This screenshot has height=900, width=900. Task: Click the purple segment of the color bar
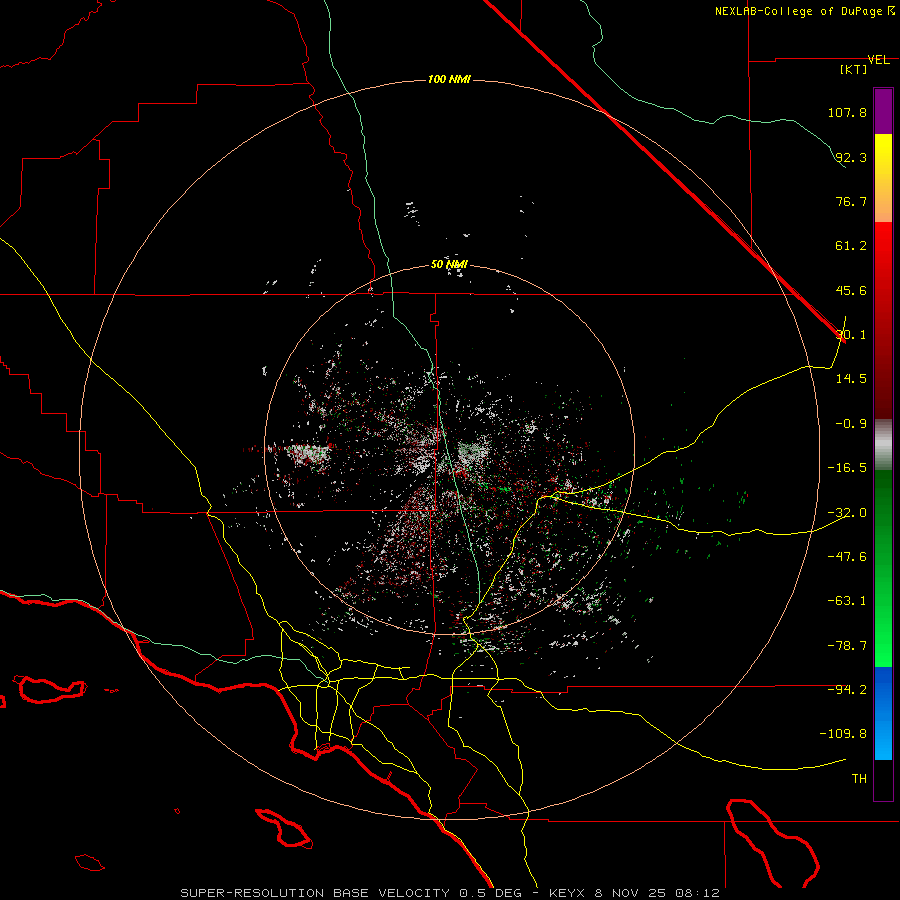coord(883,111)
